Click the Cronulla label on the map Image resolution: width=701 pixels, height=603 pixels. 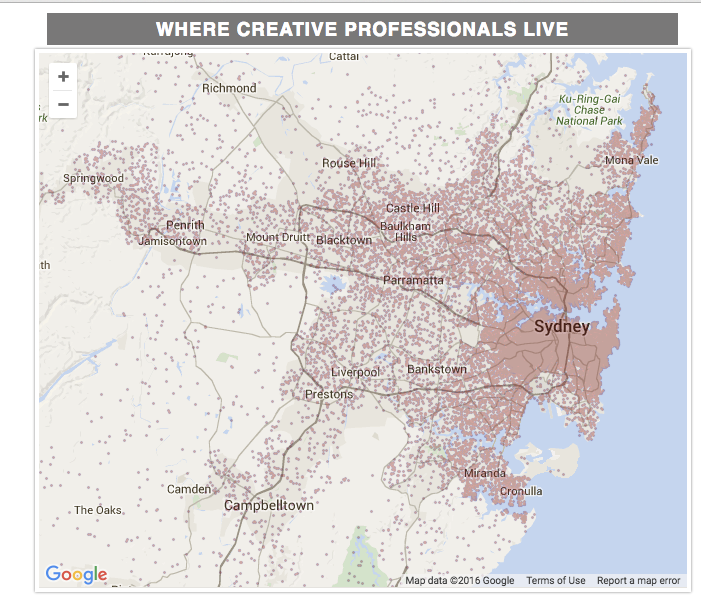(x=521, y=491)
